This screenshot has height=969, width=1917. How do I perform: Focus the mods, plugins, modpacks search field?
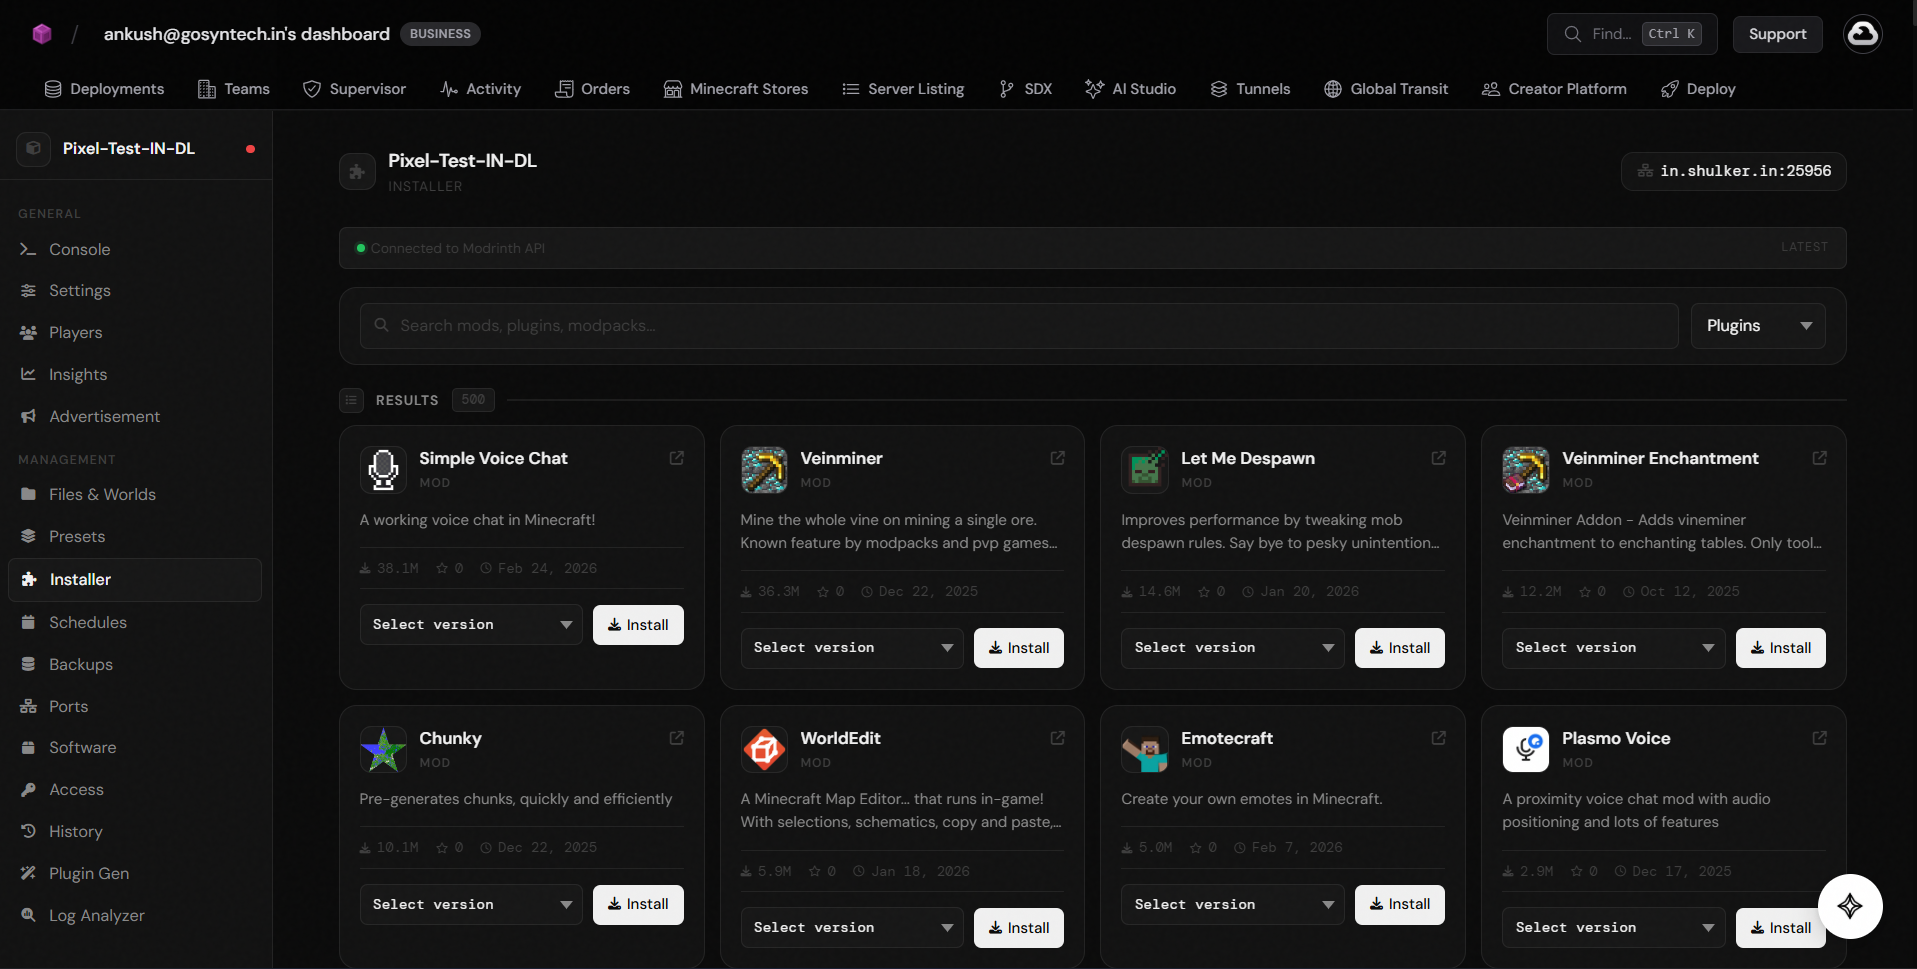pos(1019,326)
